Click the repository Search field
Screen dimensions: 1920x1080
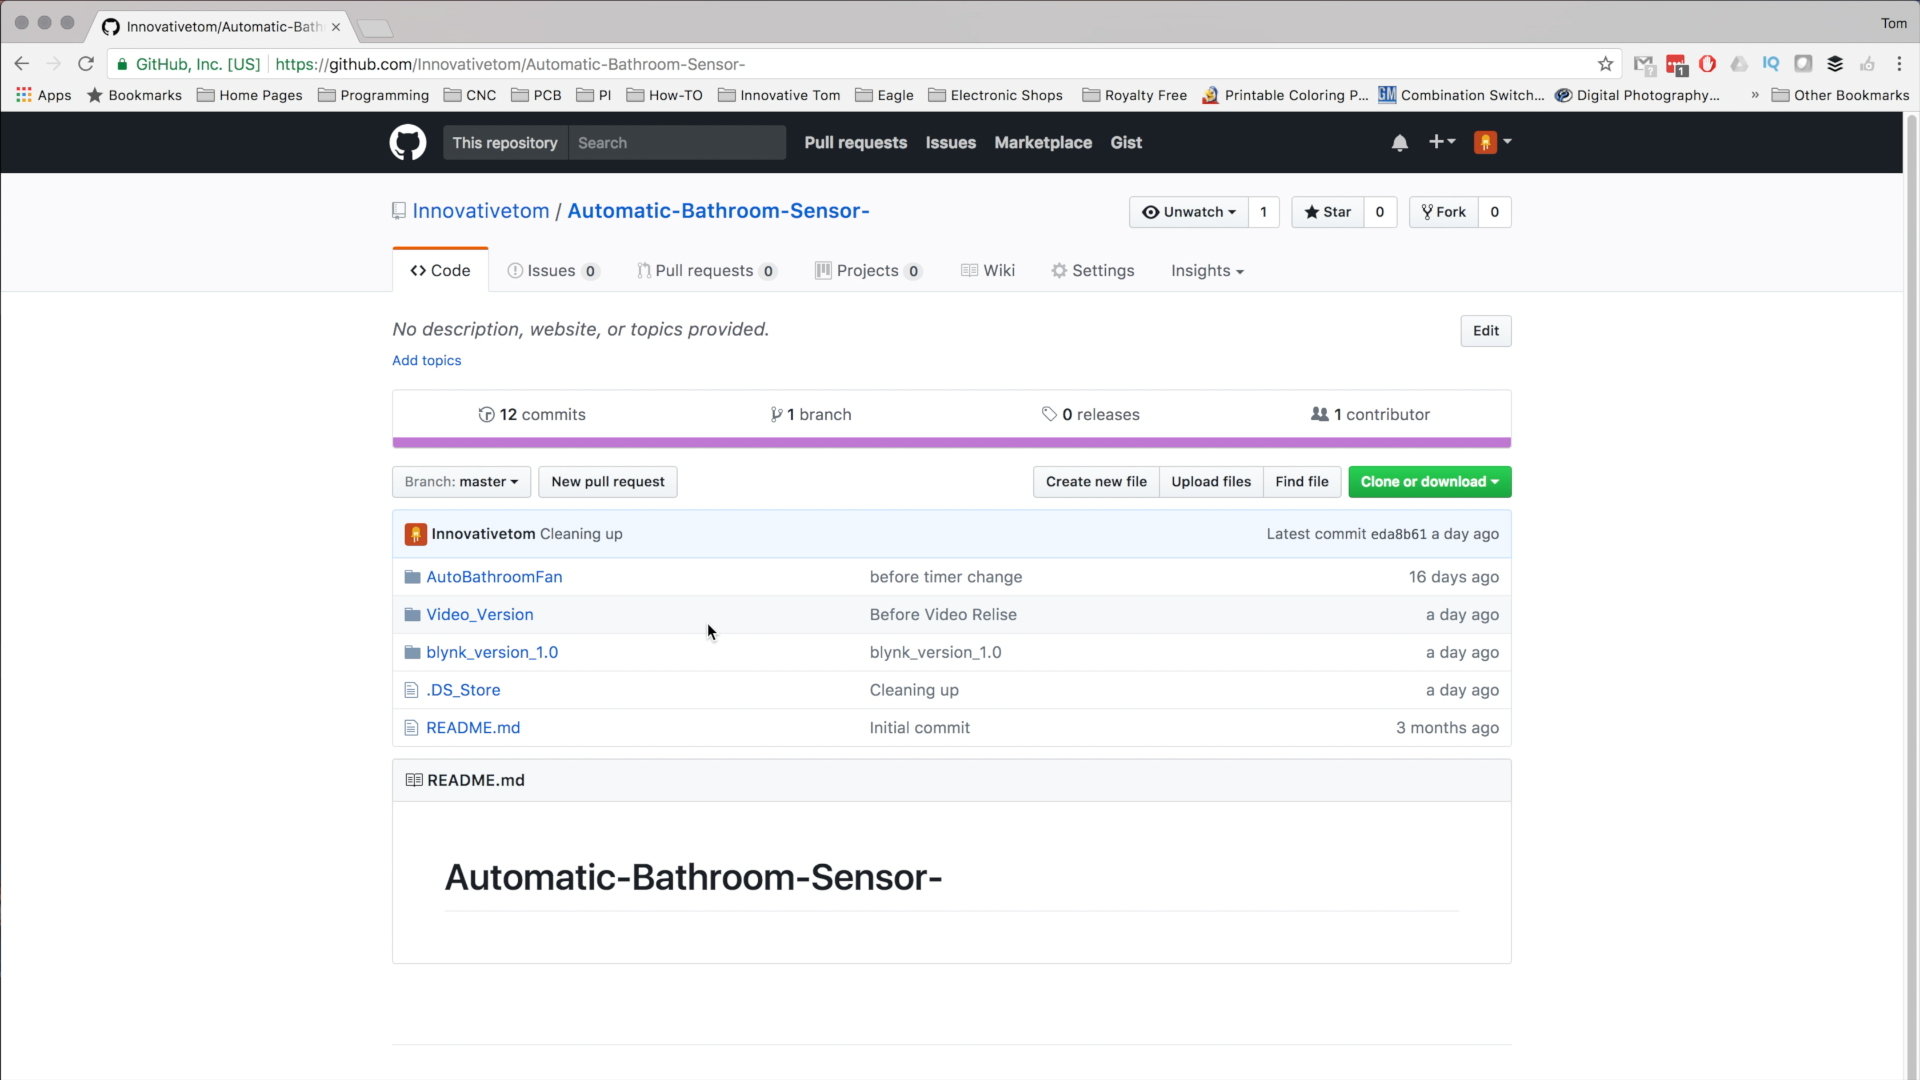(x=676, y=143)
